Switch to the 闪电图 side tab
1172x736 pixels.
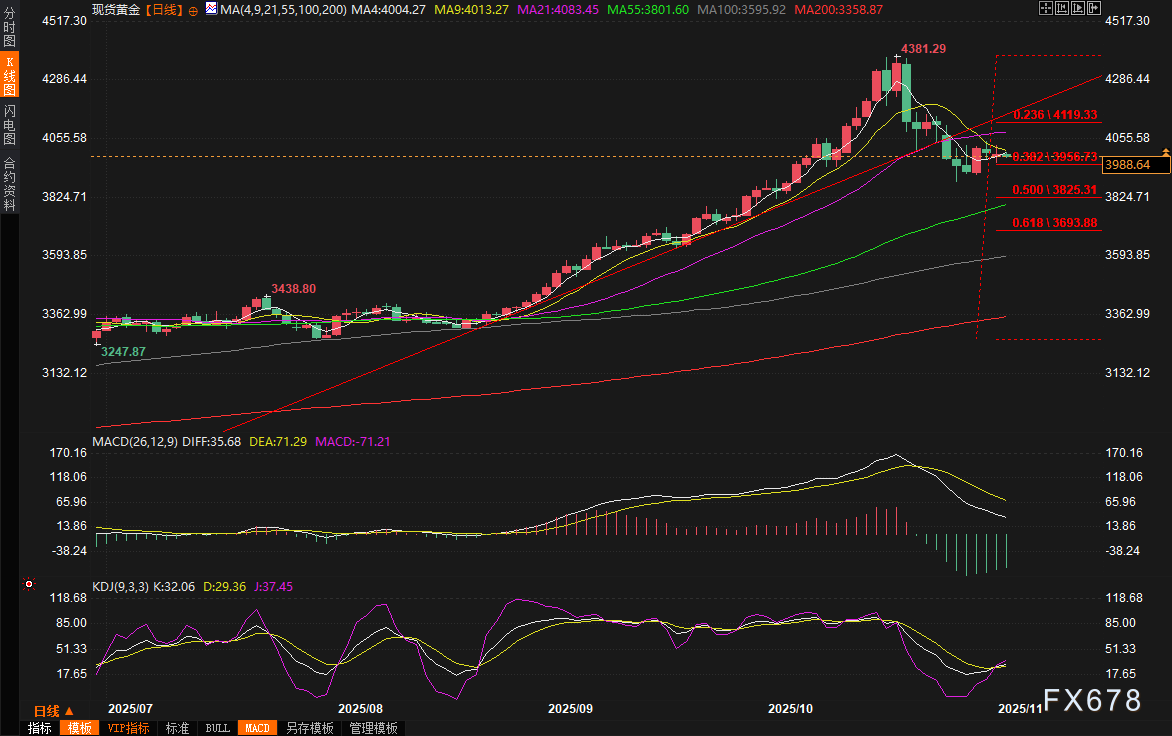click(x=9, y=123)
